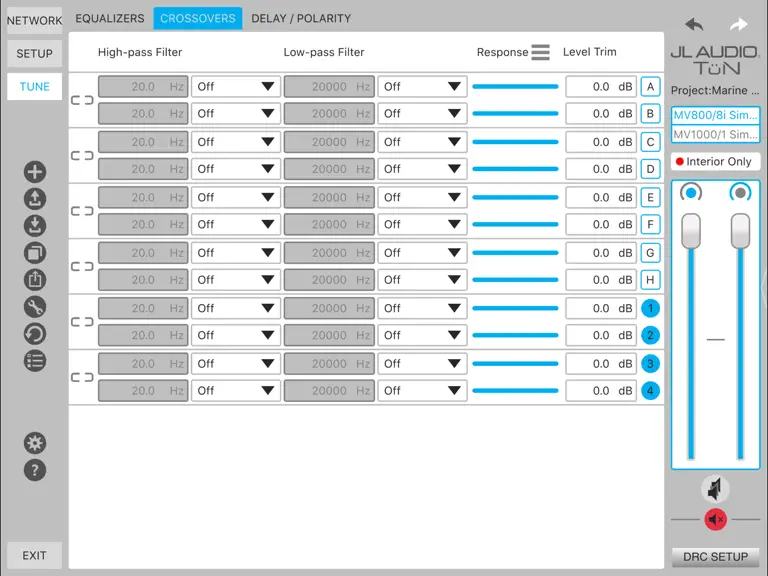Click the circular reset arrow icon
This screenshot has width=768, height=576.
pos(35,334)
